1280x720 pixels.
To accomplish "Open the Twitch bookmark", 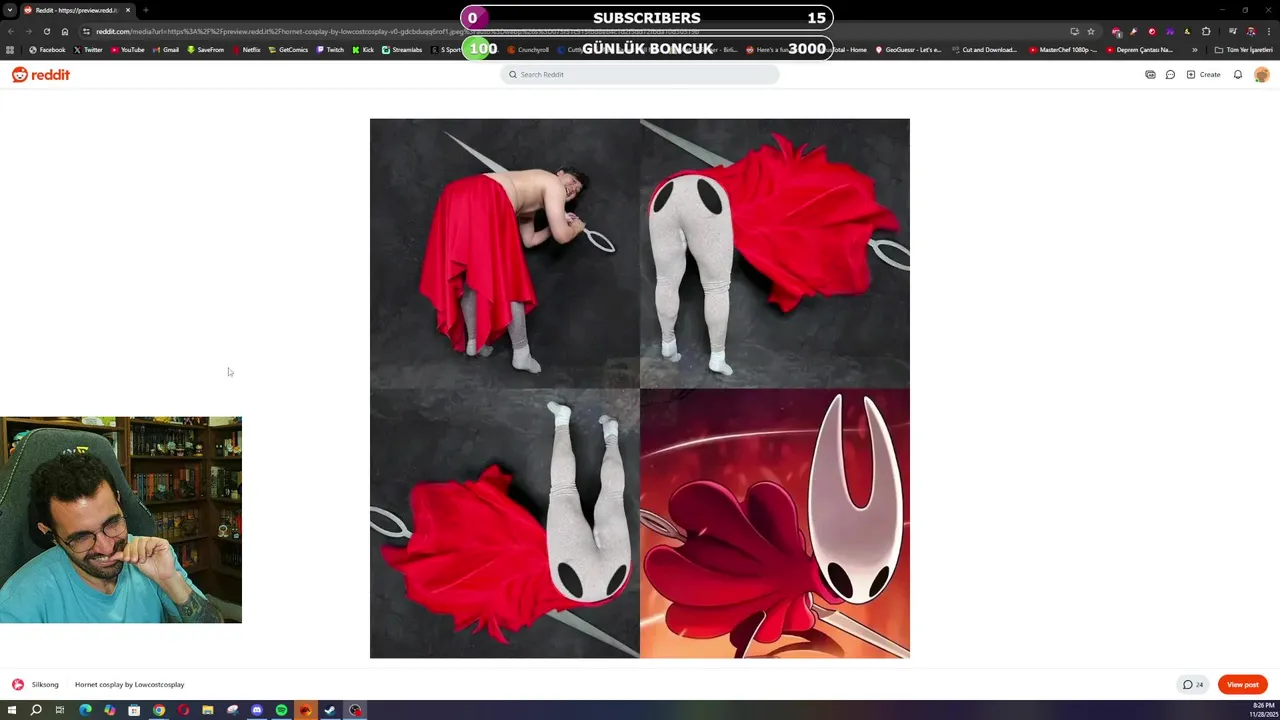I will (x=330, y=50).
